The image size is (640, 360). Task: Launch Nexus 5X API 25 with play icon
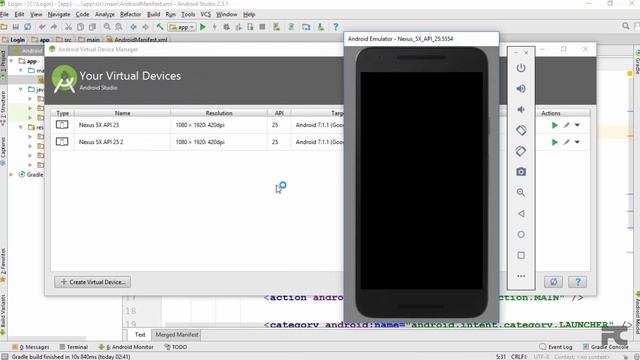tap(554, 125)
